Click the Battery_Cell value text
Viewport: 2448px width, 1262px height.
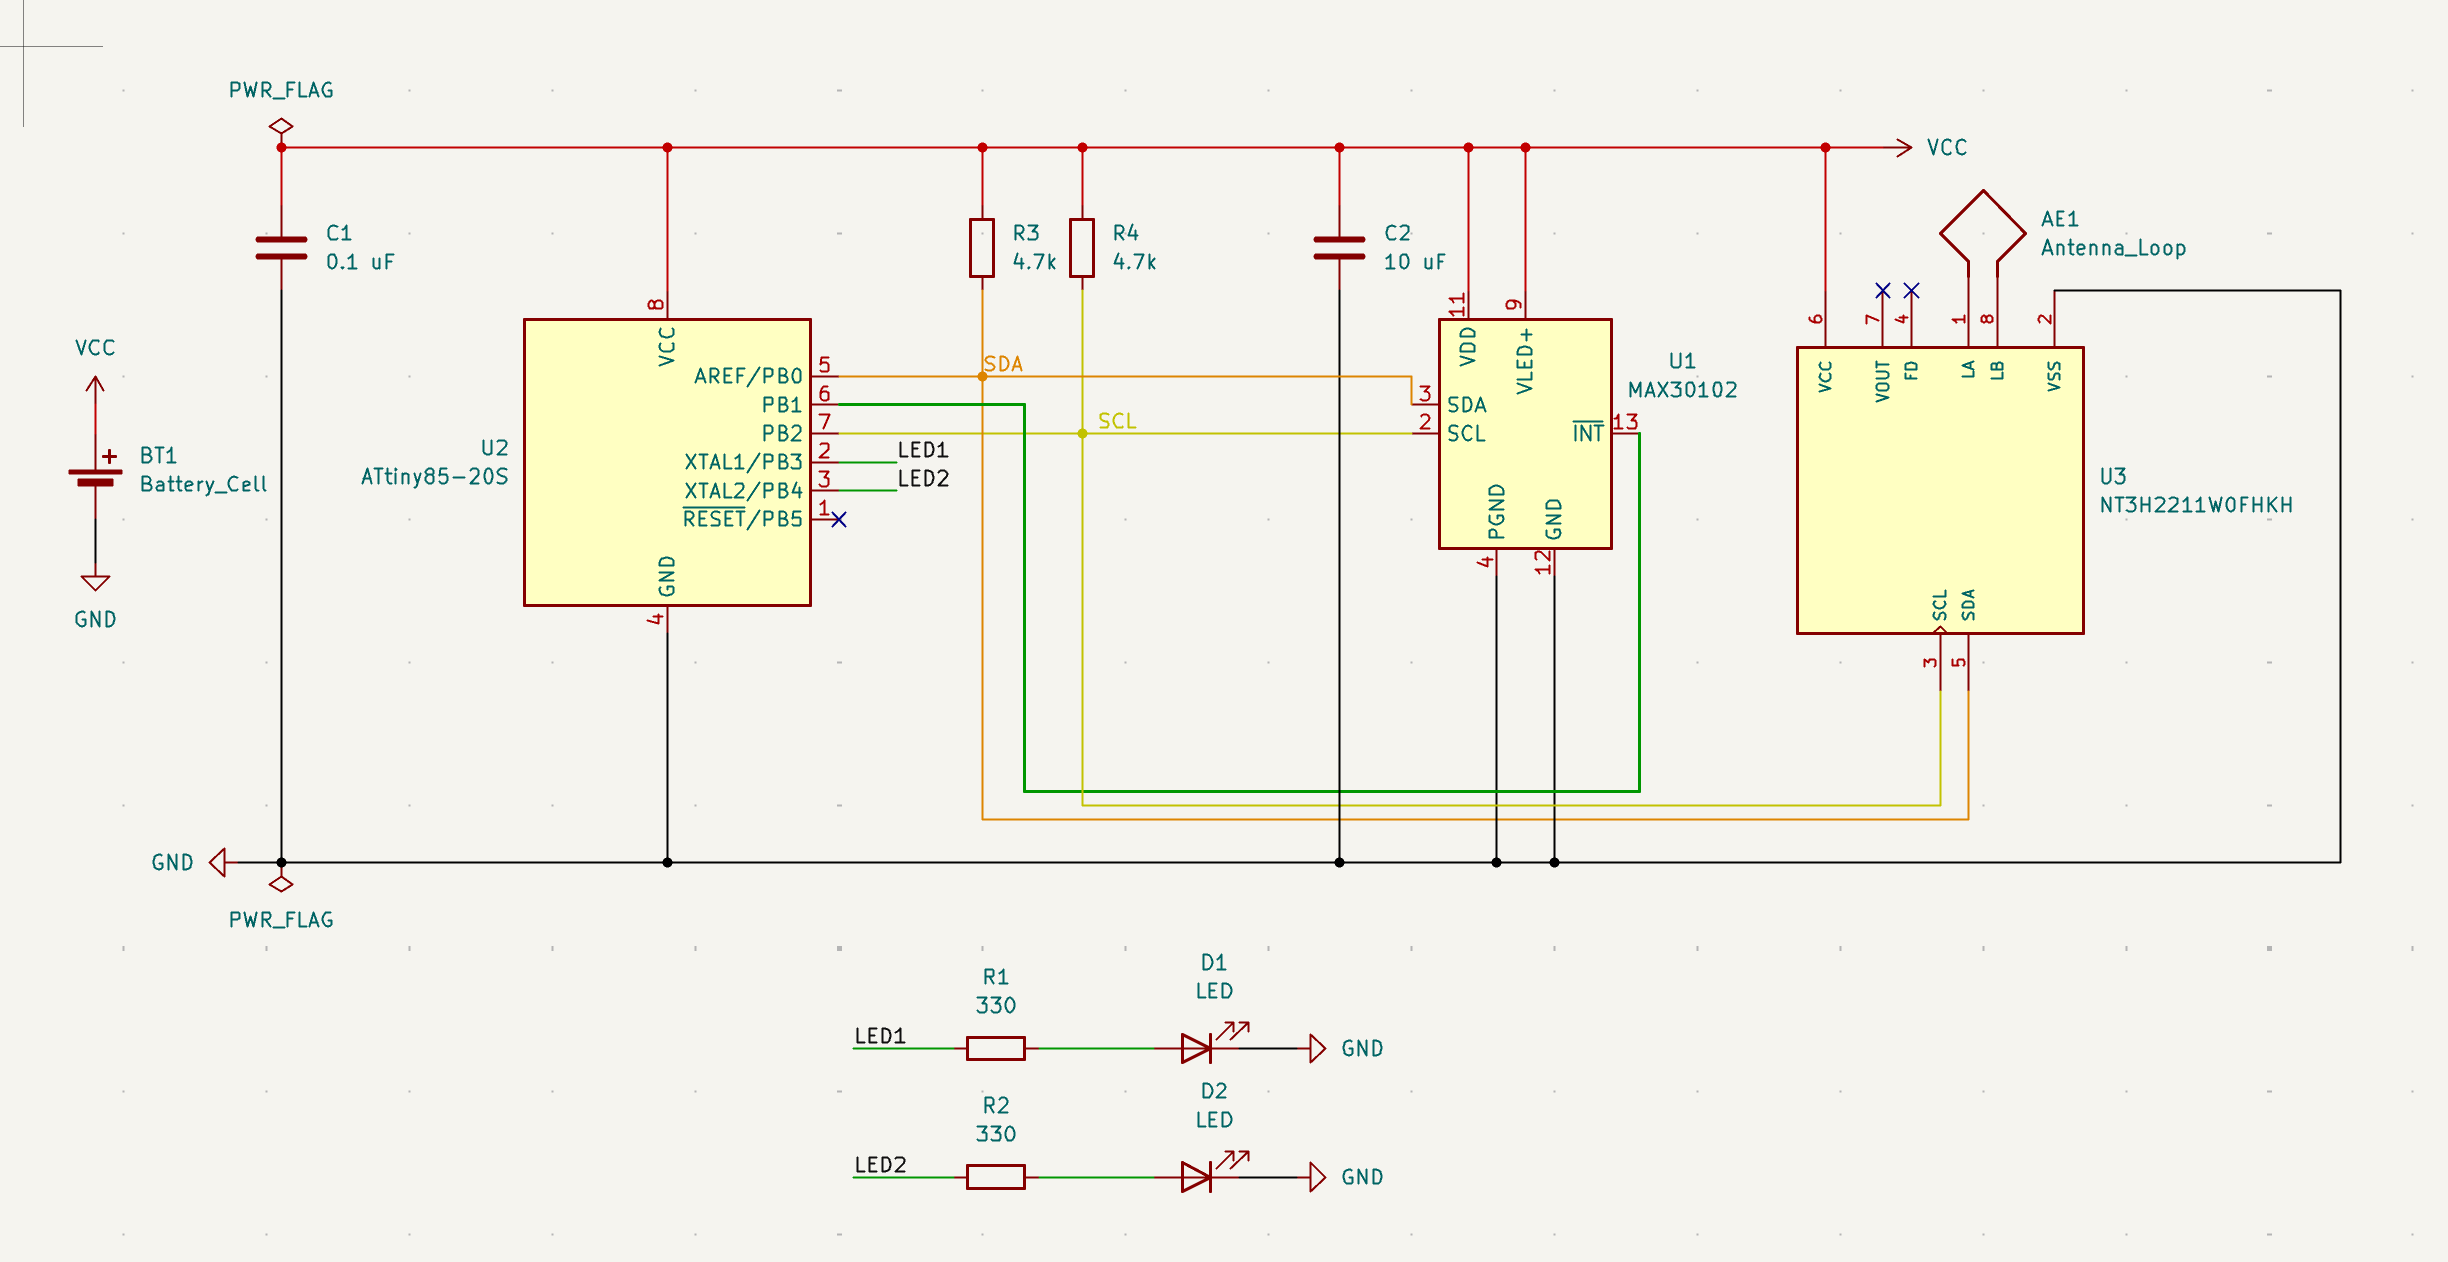[x=203, y=484]
